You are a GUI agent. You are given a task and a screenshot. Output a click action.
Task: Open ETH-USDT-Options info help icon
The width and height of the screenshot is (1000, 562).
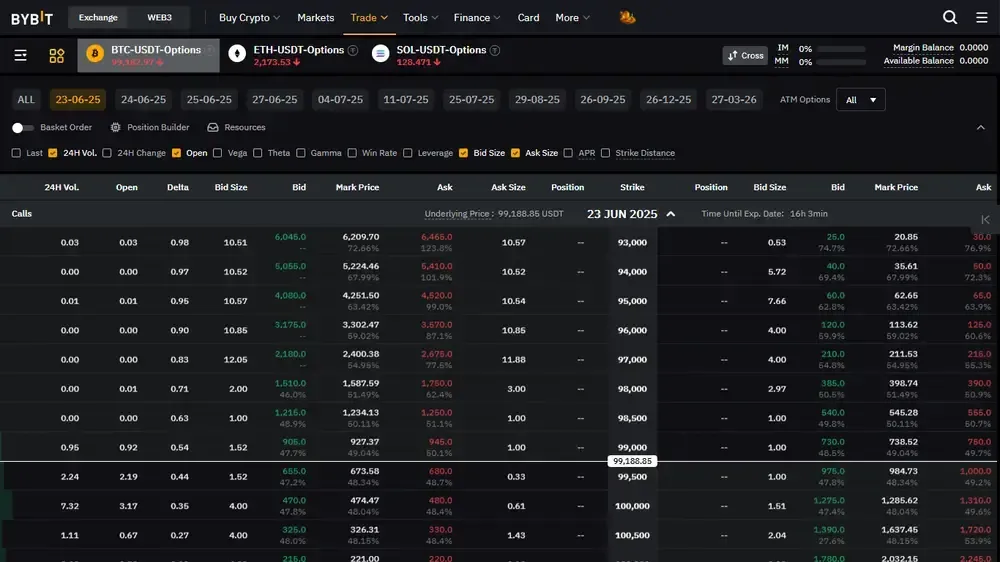click(353, 50)
